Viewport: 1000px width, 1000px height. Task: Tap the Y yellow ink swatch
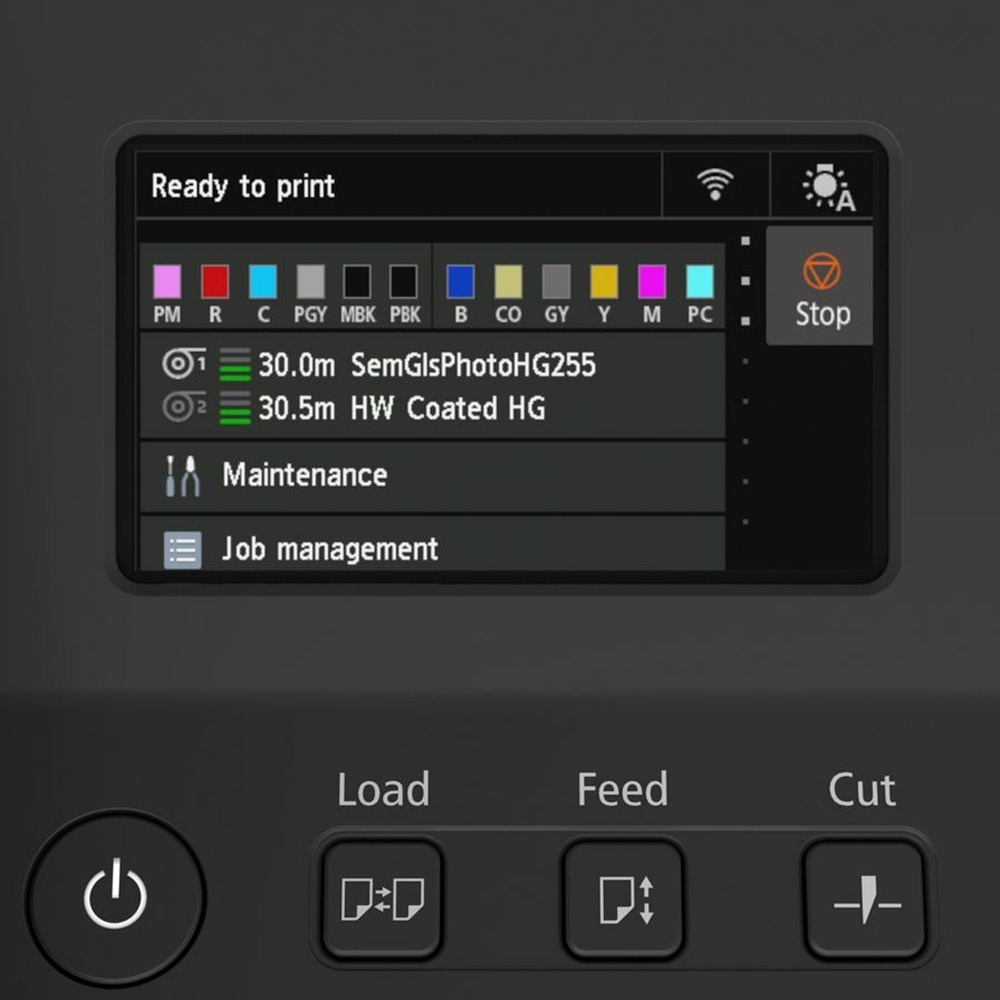tap(604, 282)
